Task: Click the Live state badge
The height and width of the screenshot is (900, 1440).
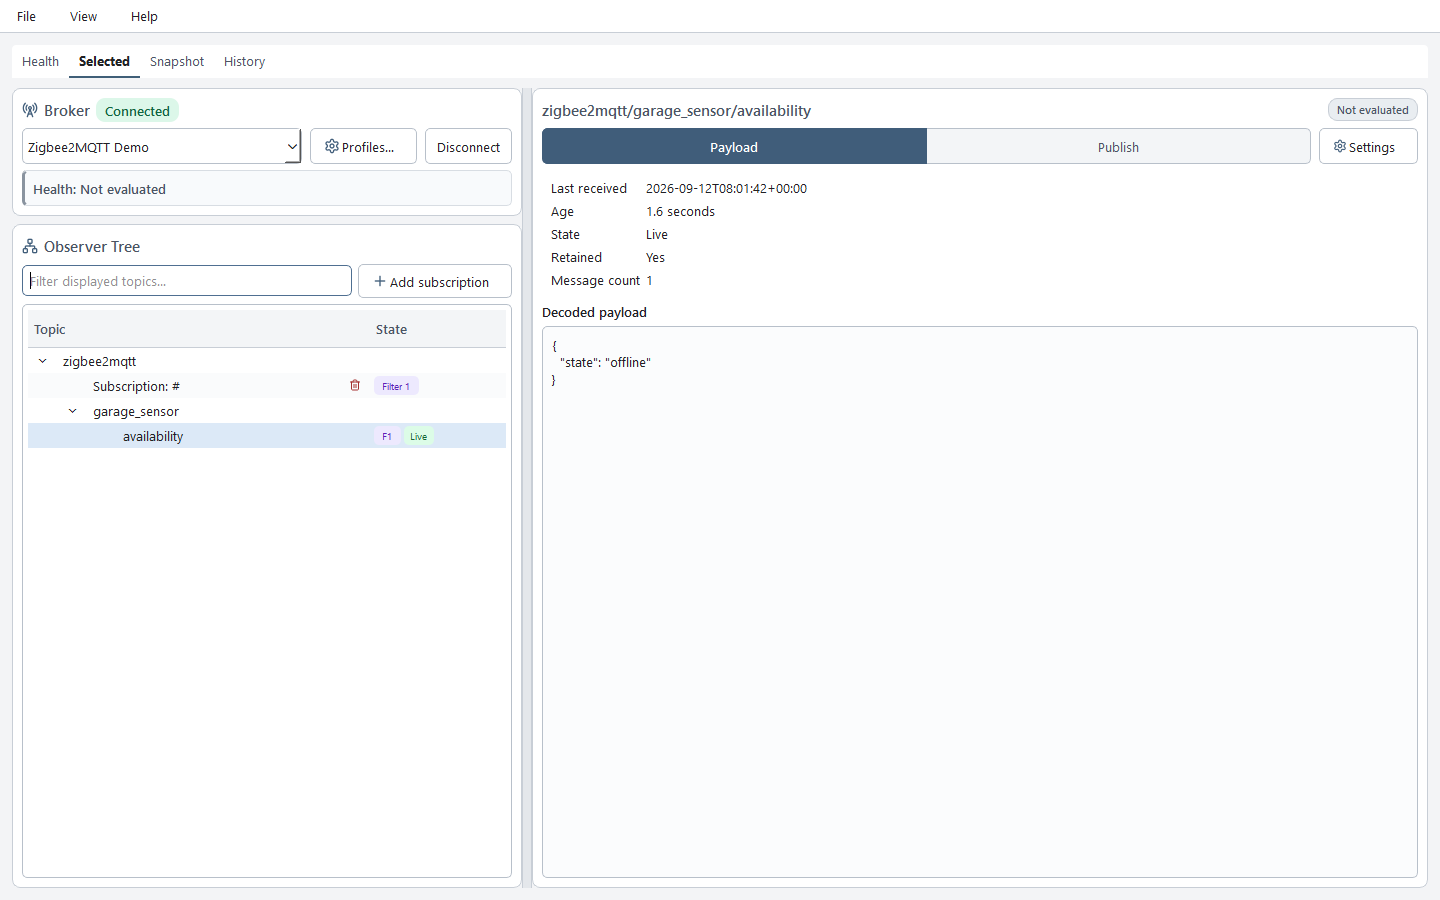Action: (418, 436)
